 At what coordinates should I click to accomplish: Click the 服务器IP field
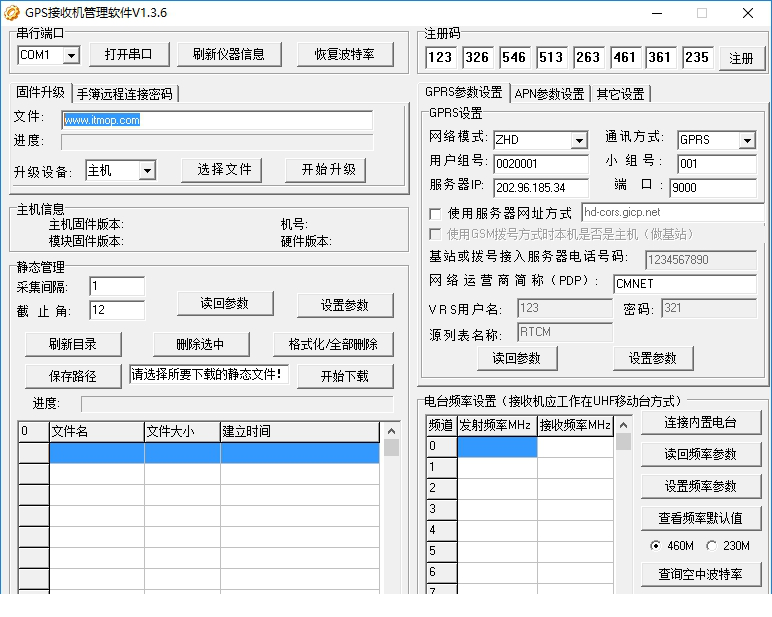click(541, 188)
